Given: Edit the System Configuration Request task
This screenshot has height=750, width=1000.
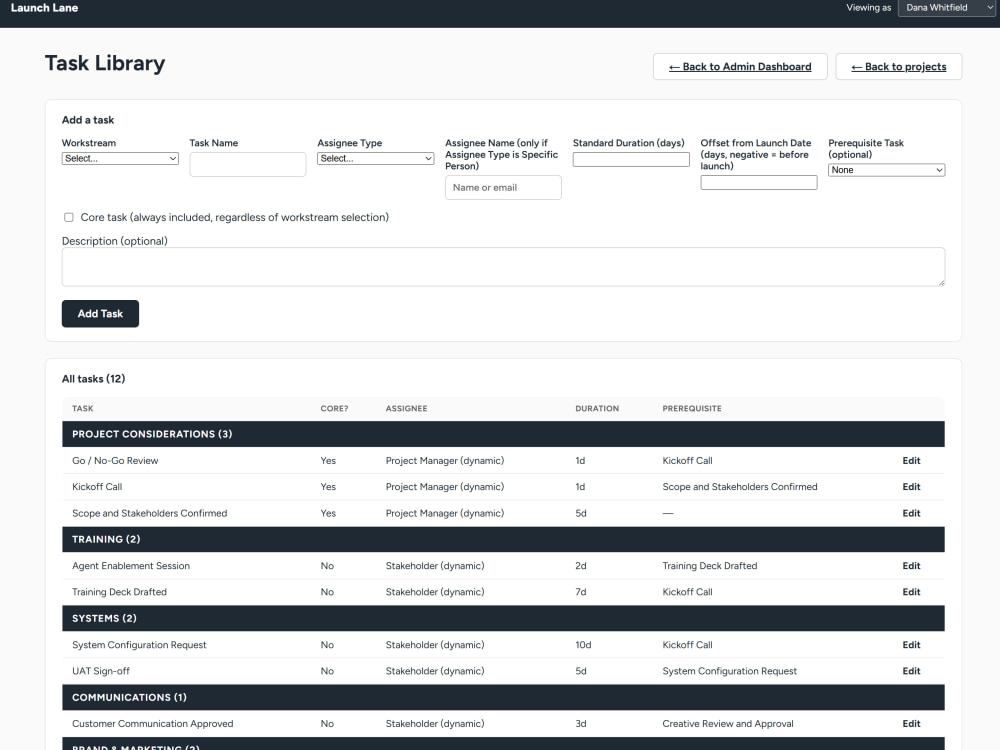Looking at the screenshot, I should pyautogui.click(x=911, y=645).
